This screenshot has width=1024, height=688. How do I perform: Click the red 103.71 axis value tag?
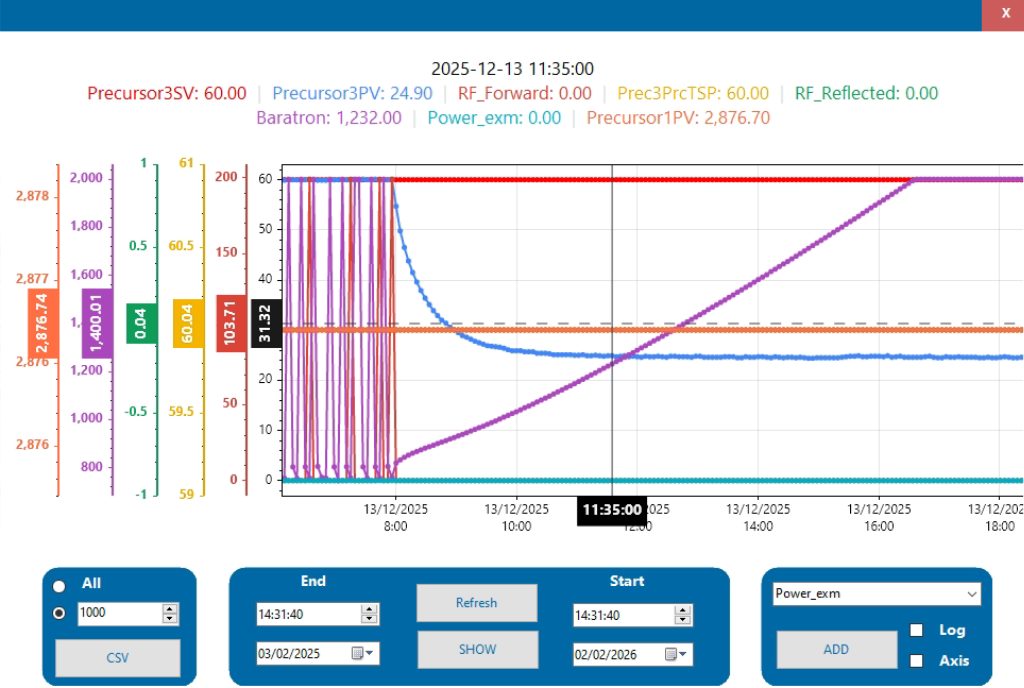(x=231, y=323)
